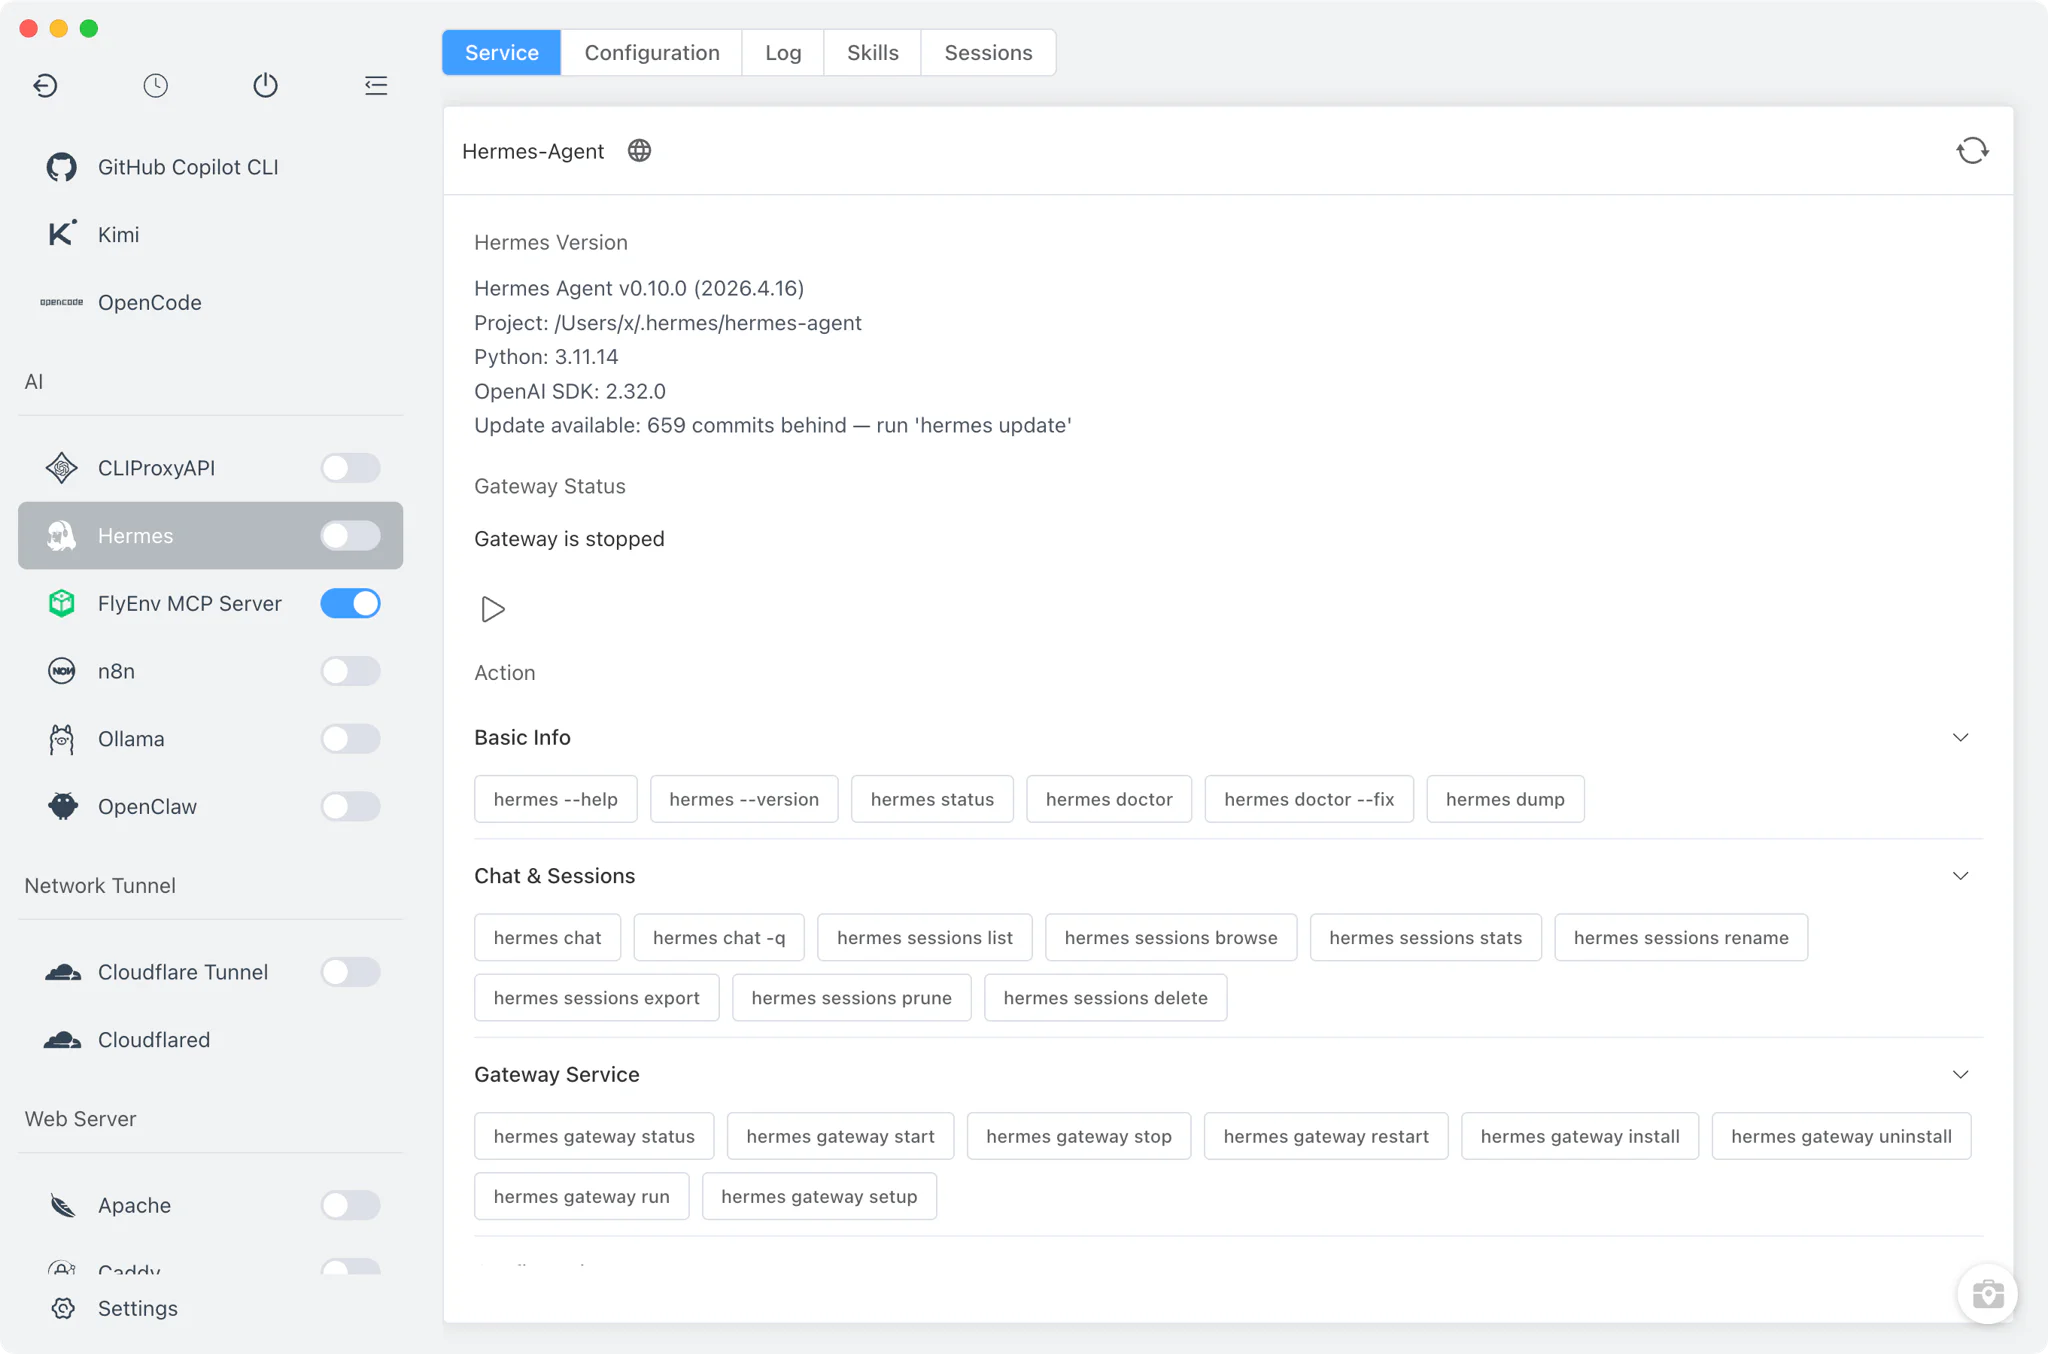Switch on Cloudflare Tunnel toggle
Image resolution: width=2048 pixels, height=1354 pixels.
[x=350, y=972]
